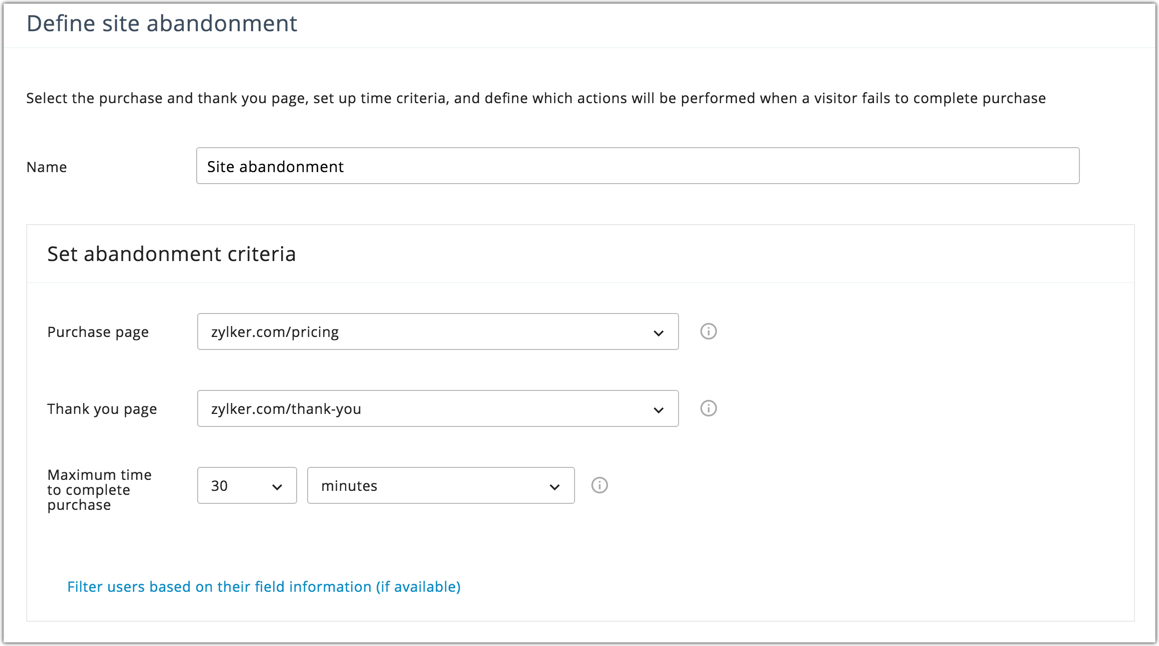1159x646 pixels.
Task: Click the chevron arrow in Thank you page field
Action: coord(658,410)
